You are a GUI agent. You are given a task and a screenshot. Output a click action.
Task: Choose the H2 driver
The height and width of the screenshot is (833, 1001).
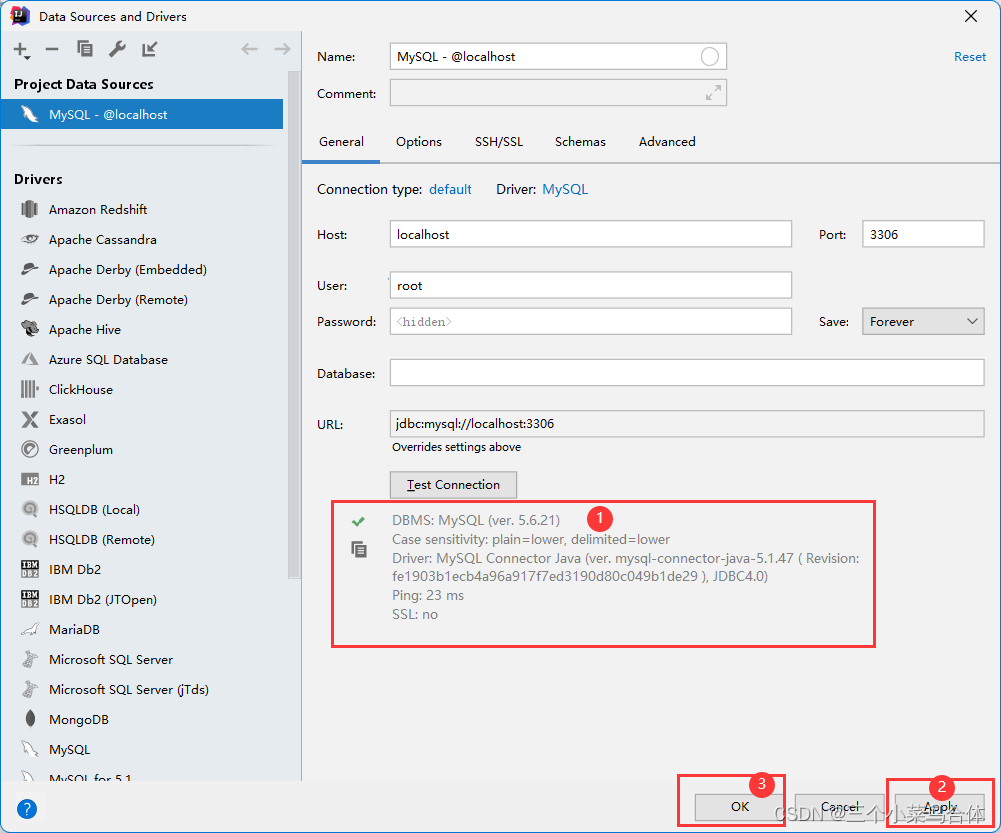coord(57,479)
